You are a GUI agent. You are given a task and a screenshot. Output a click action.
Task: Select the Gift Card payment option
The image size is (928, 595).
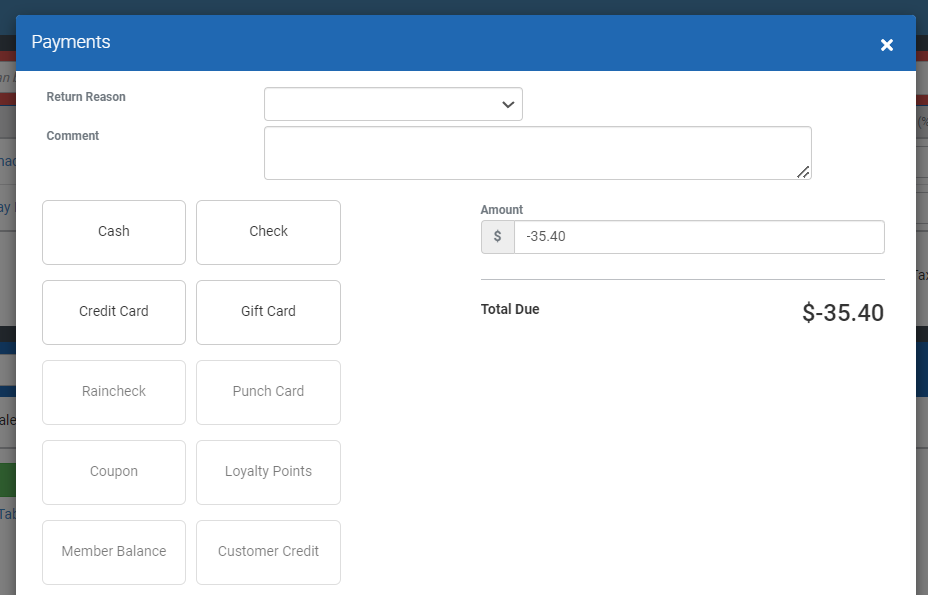(x=268, y=312)
